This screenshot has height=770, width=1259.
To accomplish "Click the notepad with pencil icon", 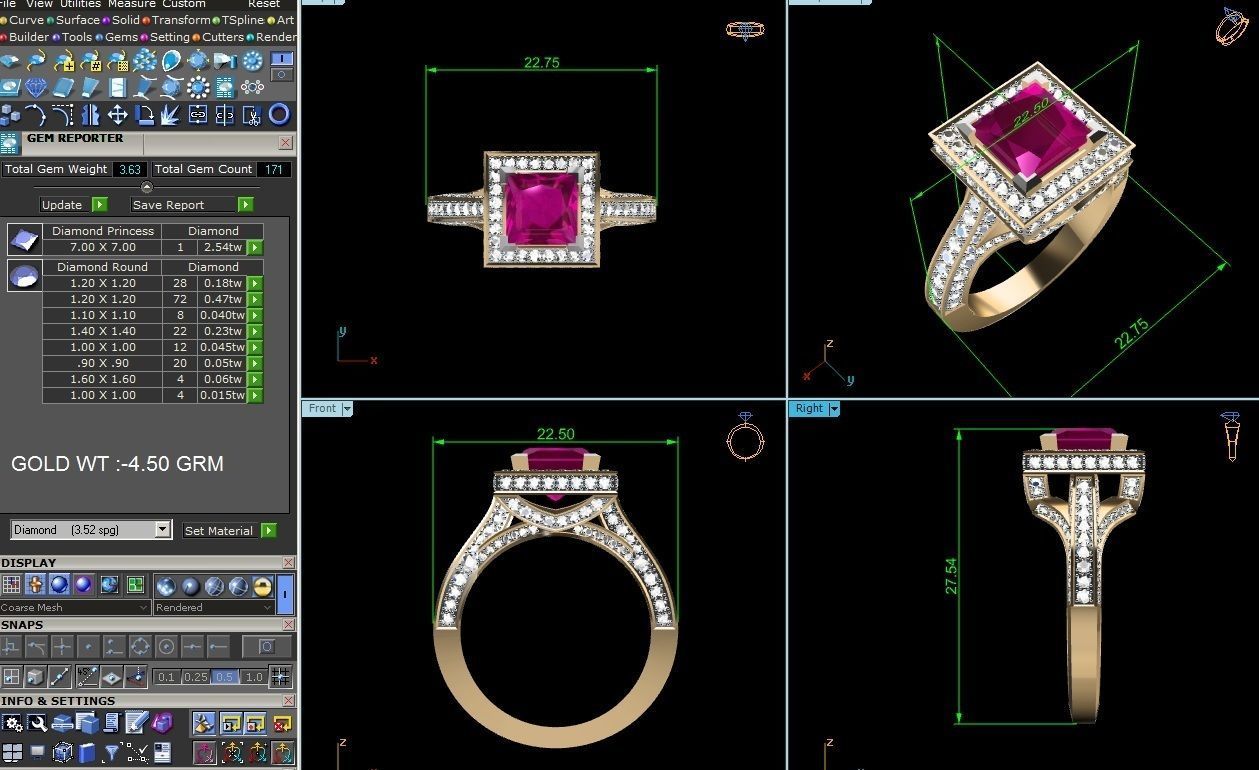I will coord(137,722).
